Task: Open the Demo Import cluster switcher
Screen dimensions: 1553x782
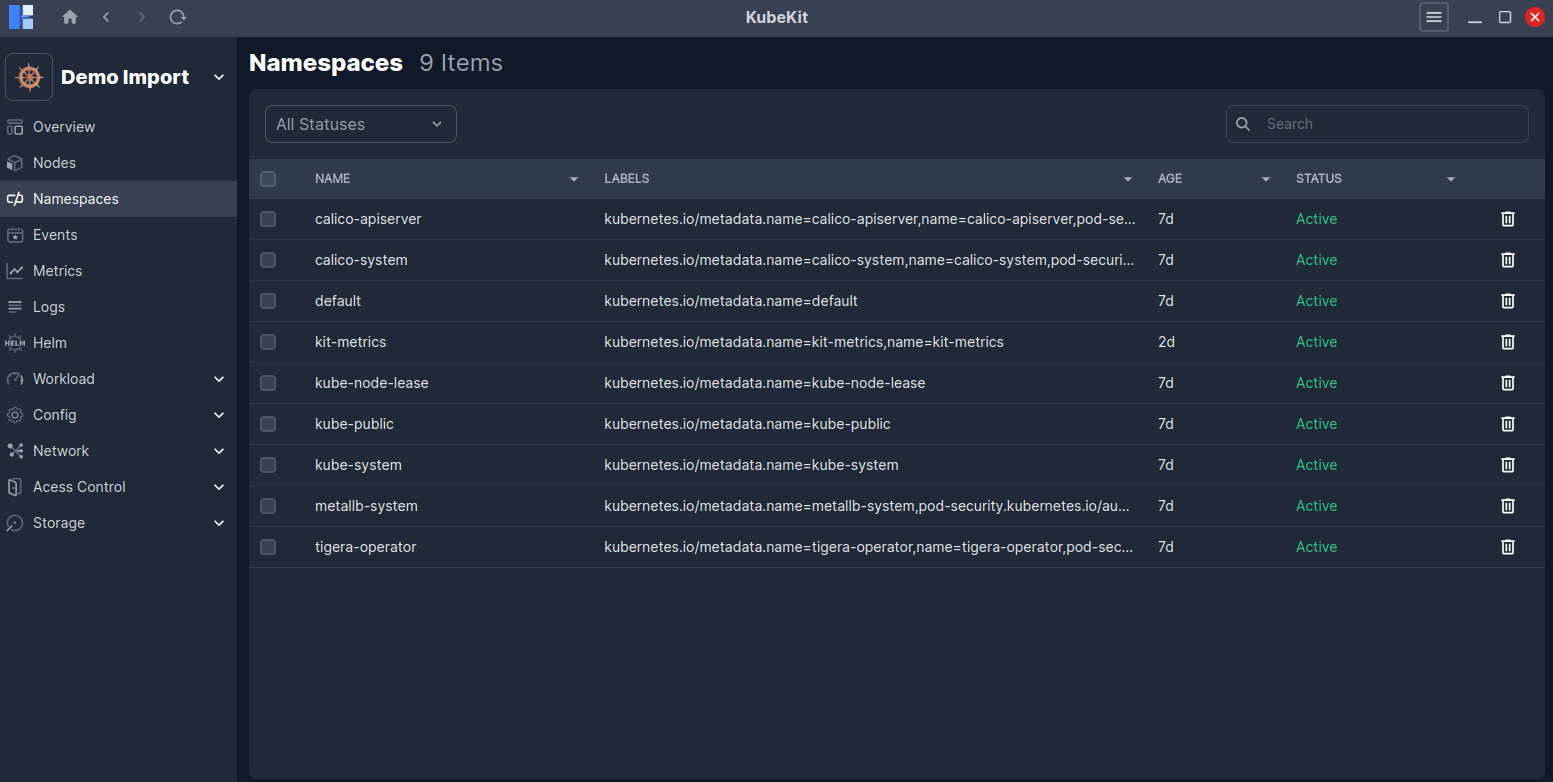Action: pos(124,76)
